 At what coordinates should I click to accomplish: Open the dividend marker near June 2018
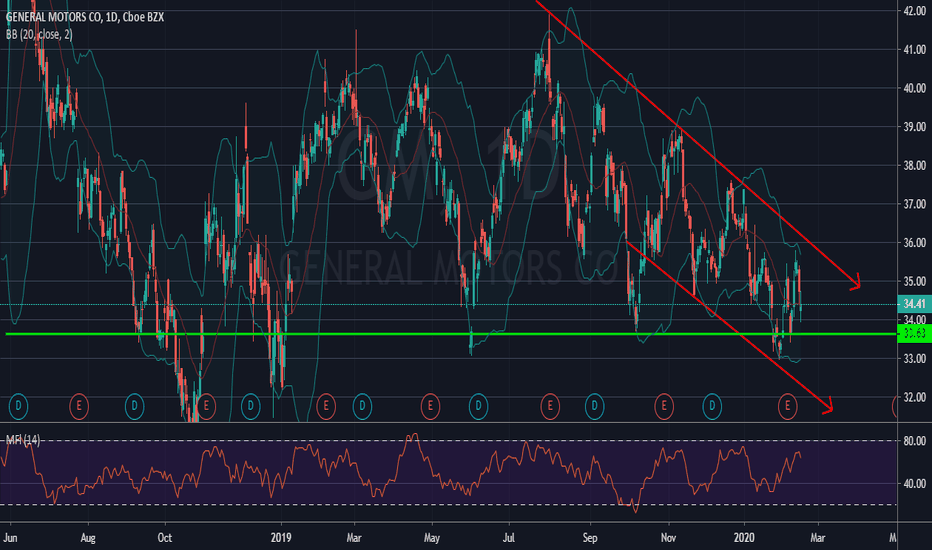pos(18,407)
